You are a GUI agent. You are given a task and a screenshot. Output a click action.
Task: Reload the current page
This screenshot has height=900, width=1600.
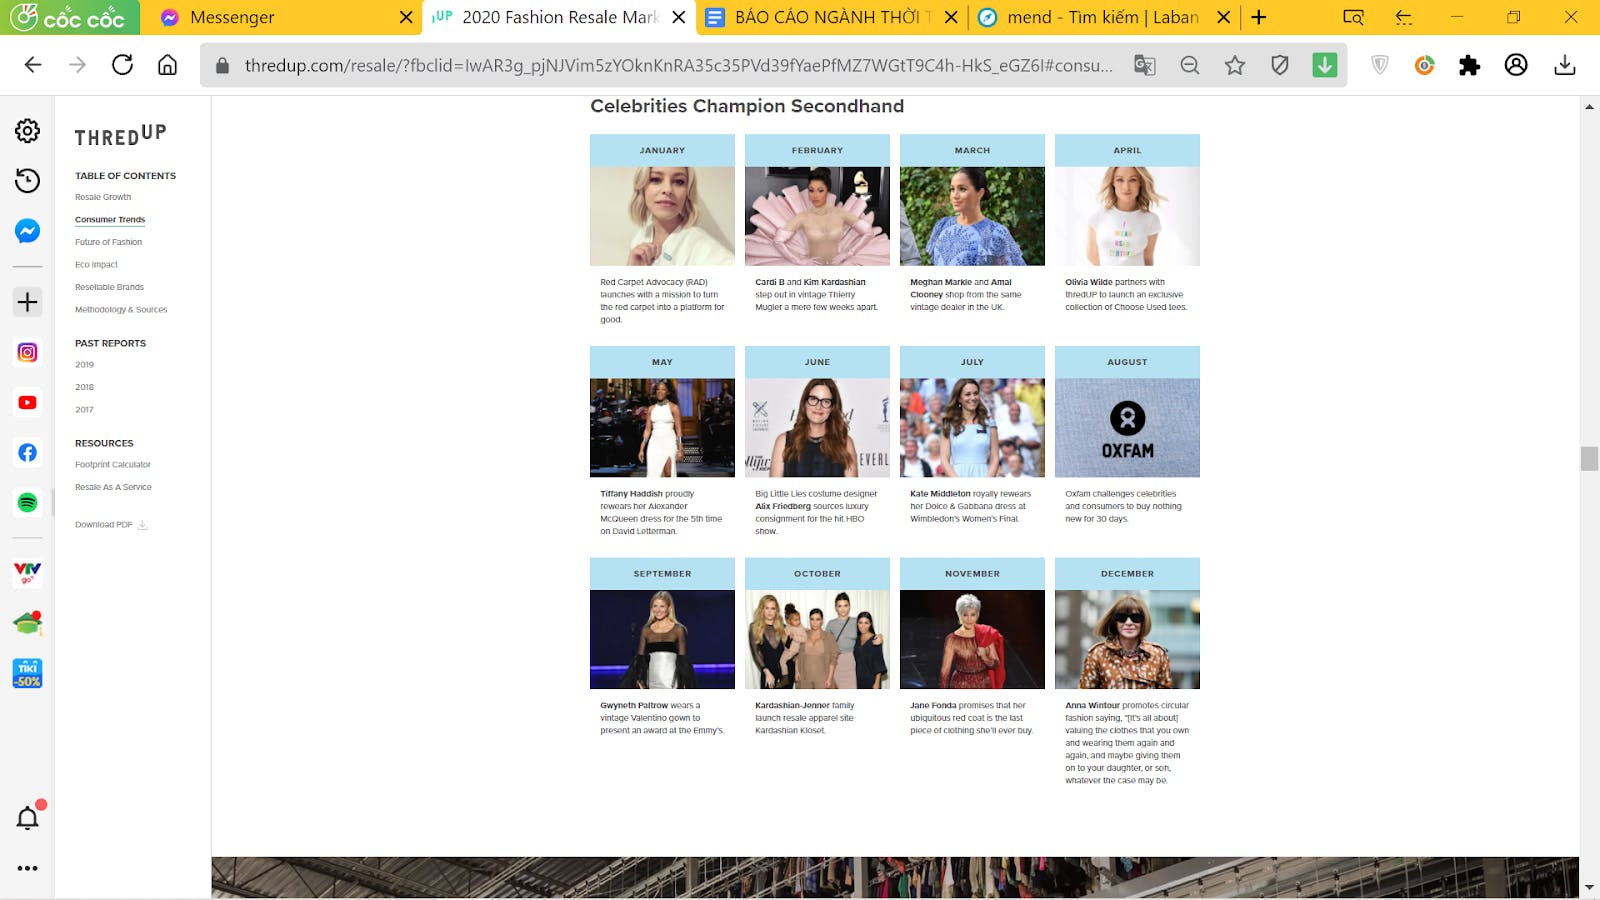122,65
